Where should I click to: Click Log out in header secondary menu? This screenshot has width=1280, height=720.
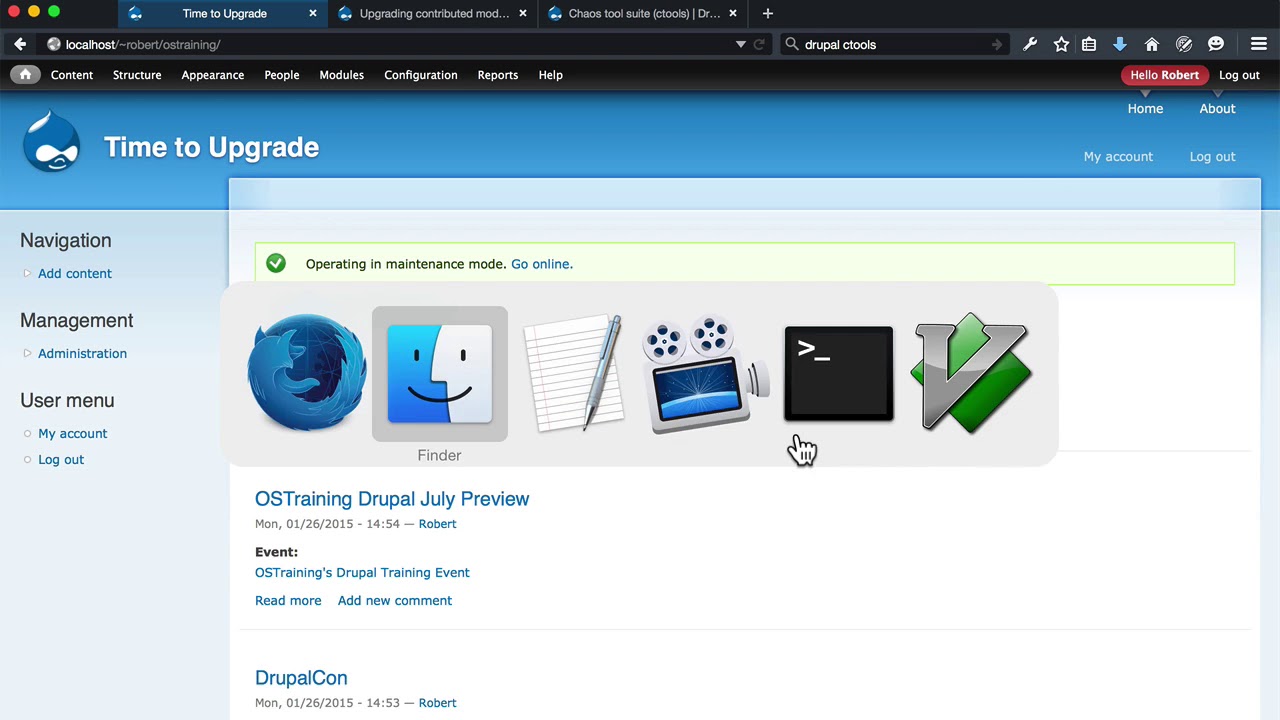(1212, 156)
